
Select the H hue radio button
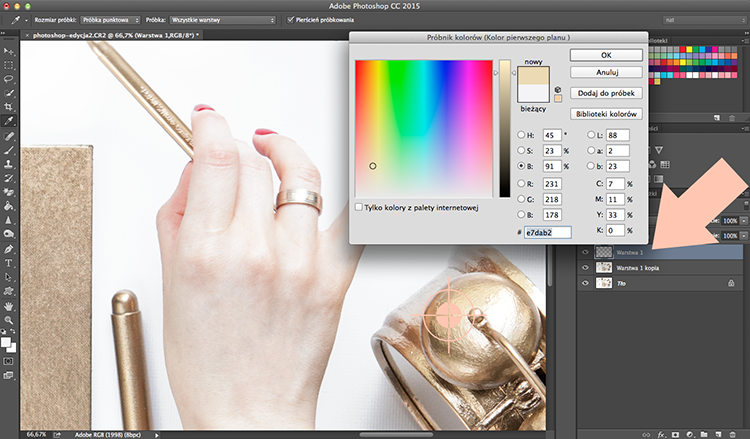[521, 135]
